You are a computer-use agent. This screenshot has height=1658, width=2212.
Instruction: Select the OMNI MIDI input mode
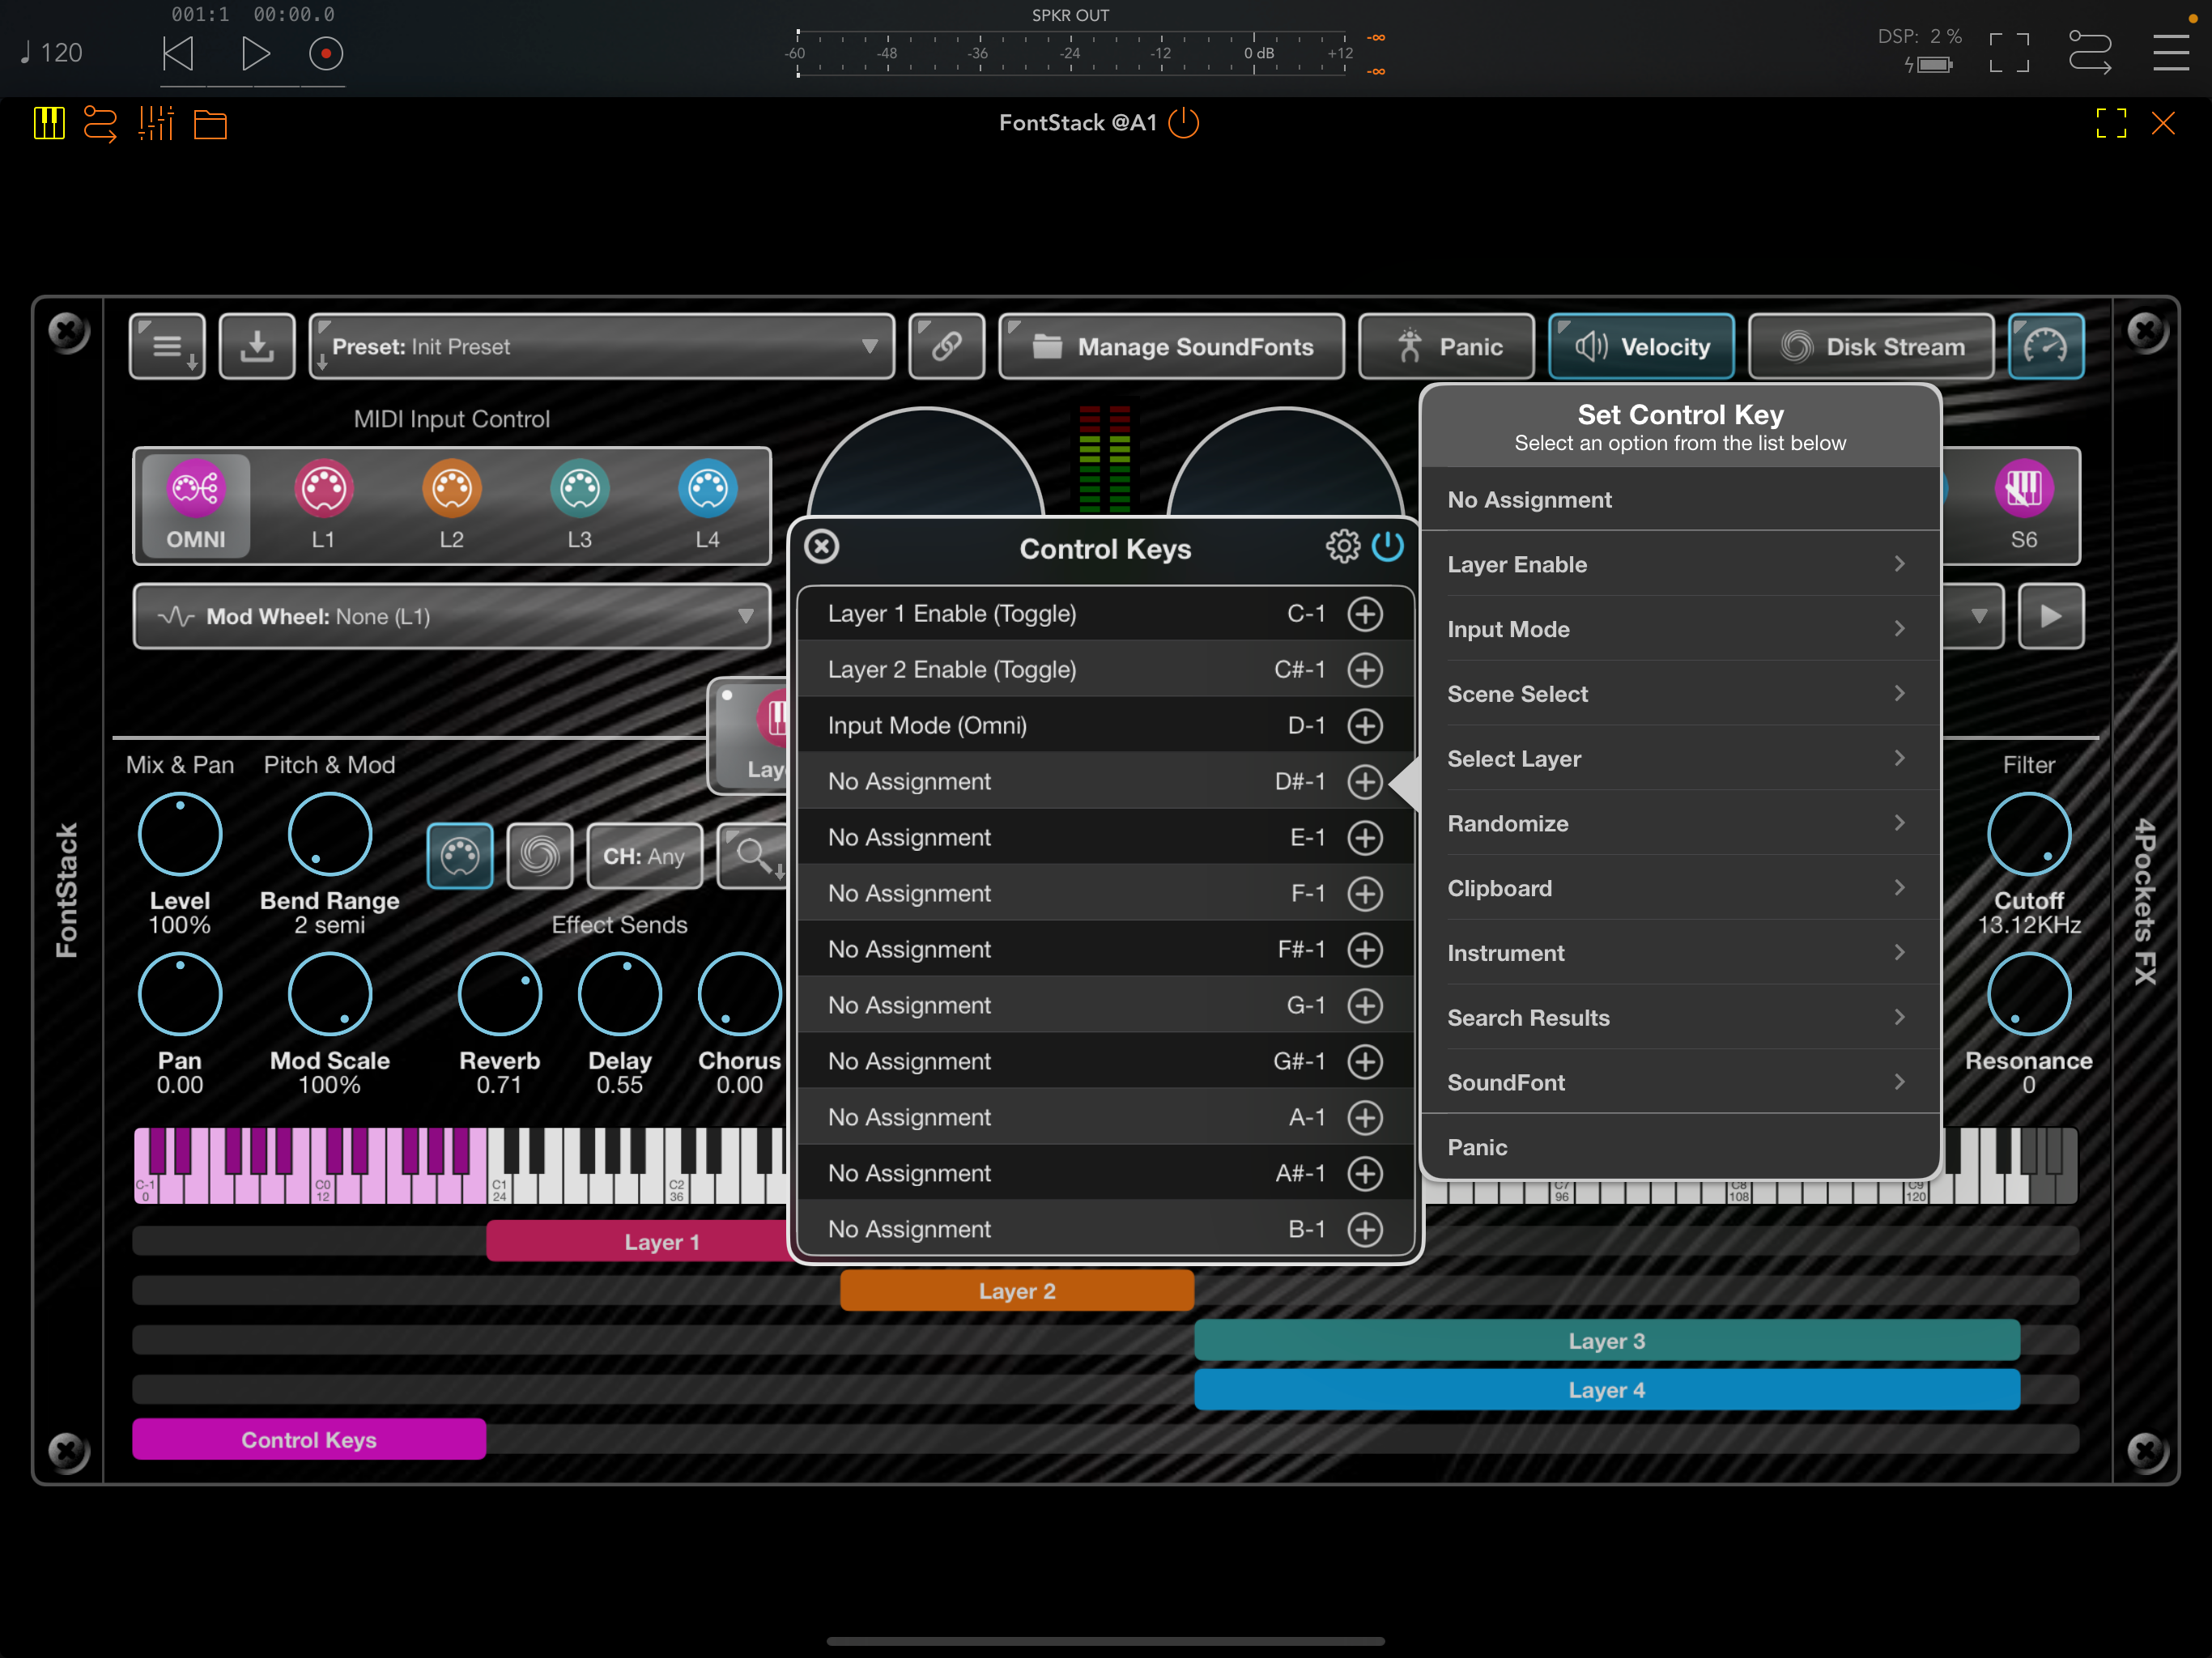tap(195, 505)
